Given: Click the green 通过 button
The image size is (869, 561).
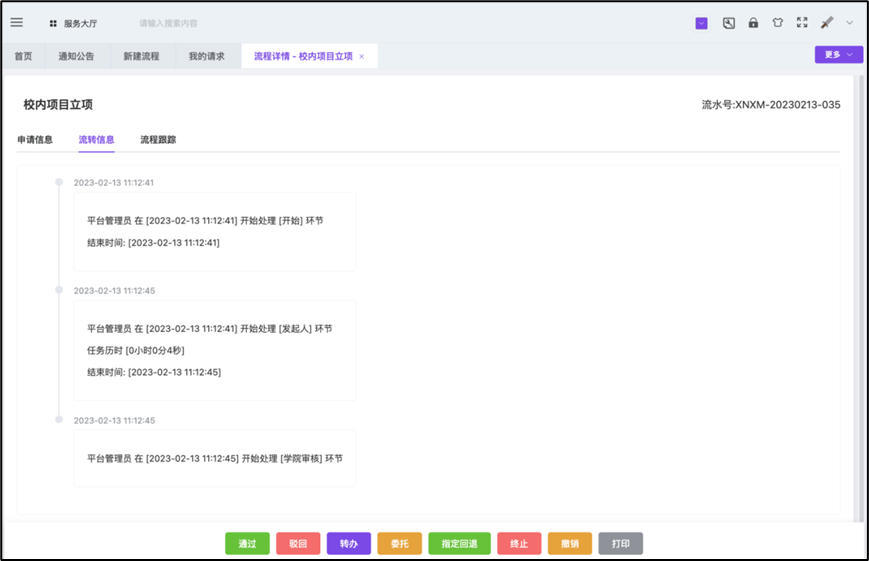Looking at the screenshot, I should (x=247, y=544).
